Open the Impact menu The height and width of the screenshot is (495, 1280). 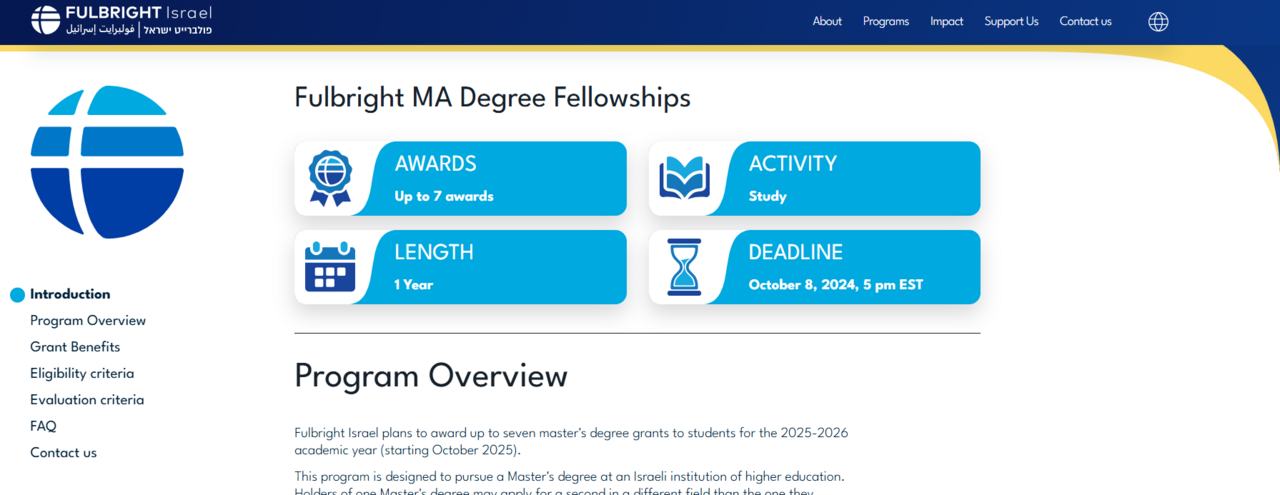click(946, 21)
